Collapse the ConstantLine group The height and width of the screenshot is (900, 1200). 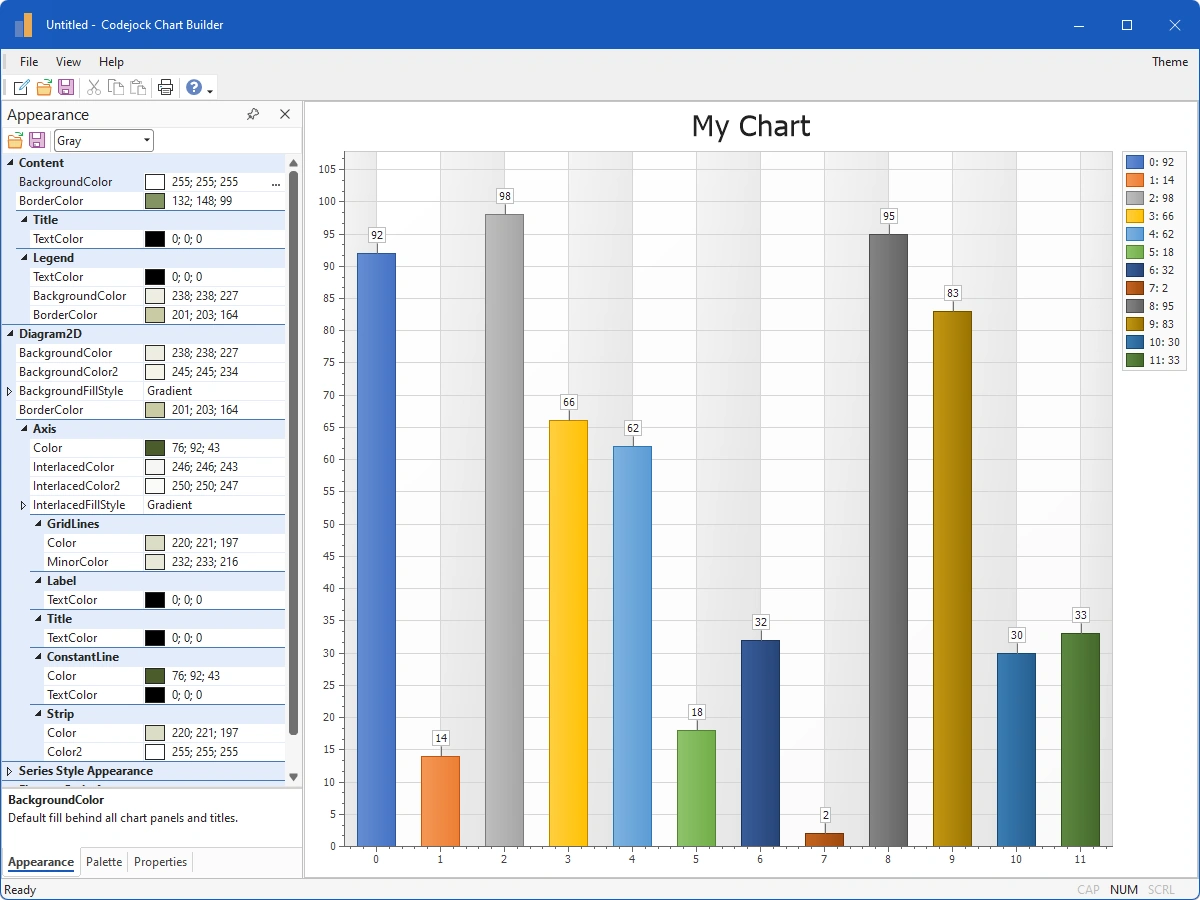click(x=38, y=657)
